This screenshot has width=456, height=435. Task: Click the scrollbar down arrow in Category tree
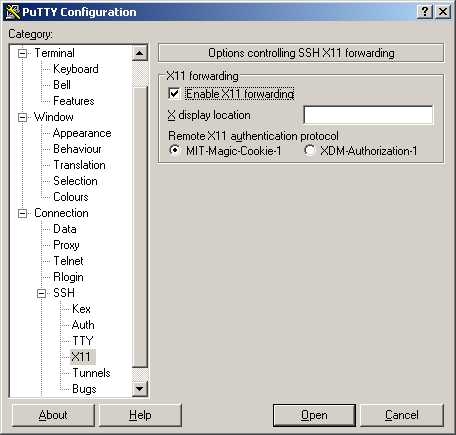pyautogui.click(x=140, y=388)
